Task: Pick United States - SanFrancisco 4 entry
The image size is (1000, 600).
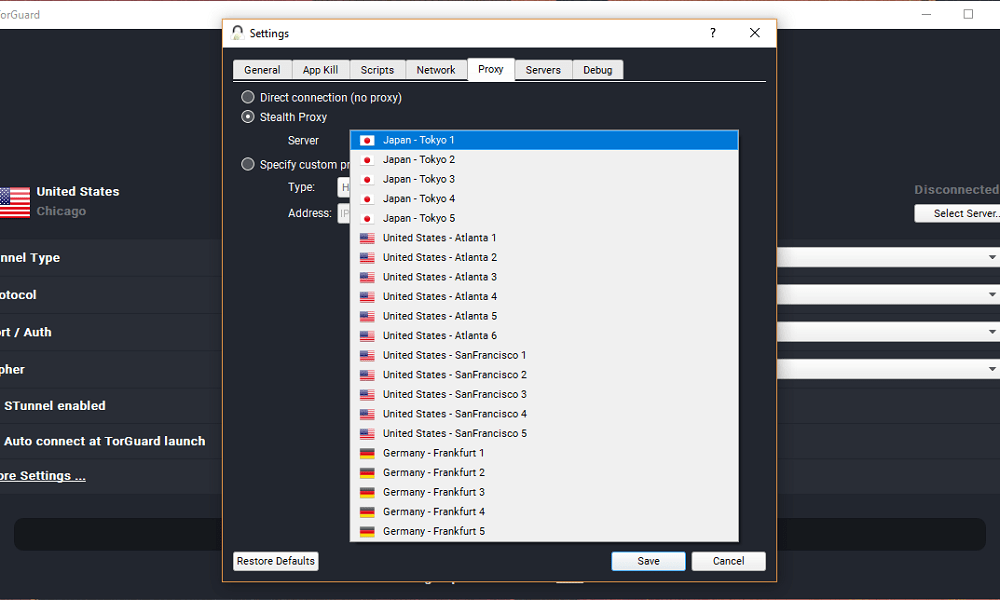Action: tap(544, 414)
